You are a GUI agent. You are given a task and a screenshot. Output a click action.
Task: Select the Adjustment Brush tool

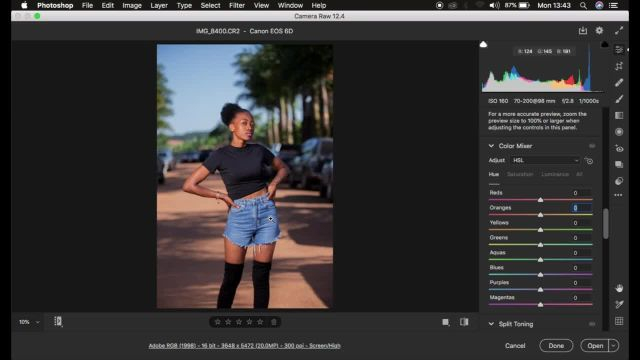point(619,99)
